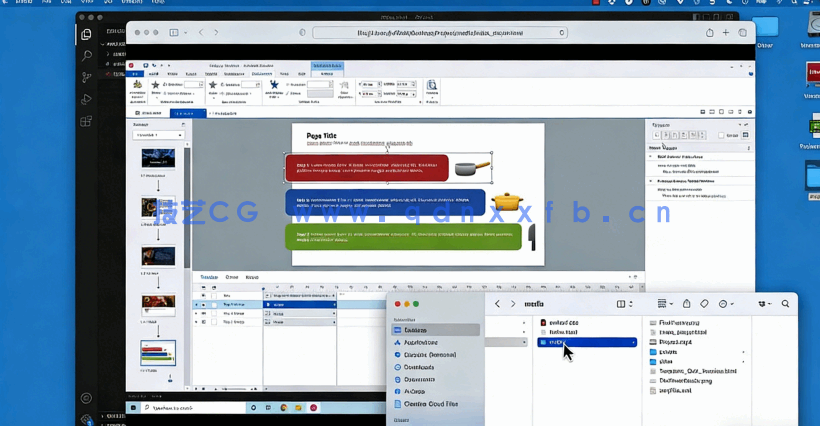The image size is (820, 426).
Task: Switch to the Timeline tab below the slide
Action: (208, 277)
